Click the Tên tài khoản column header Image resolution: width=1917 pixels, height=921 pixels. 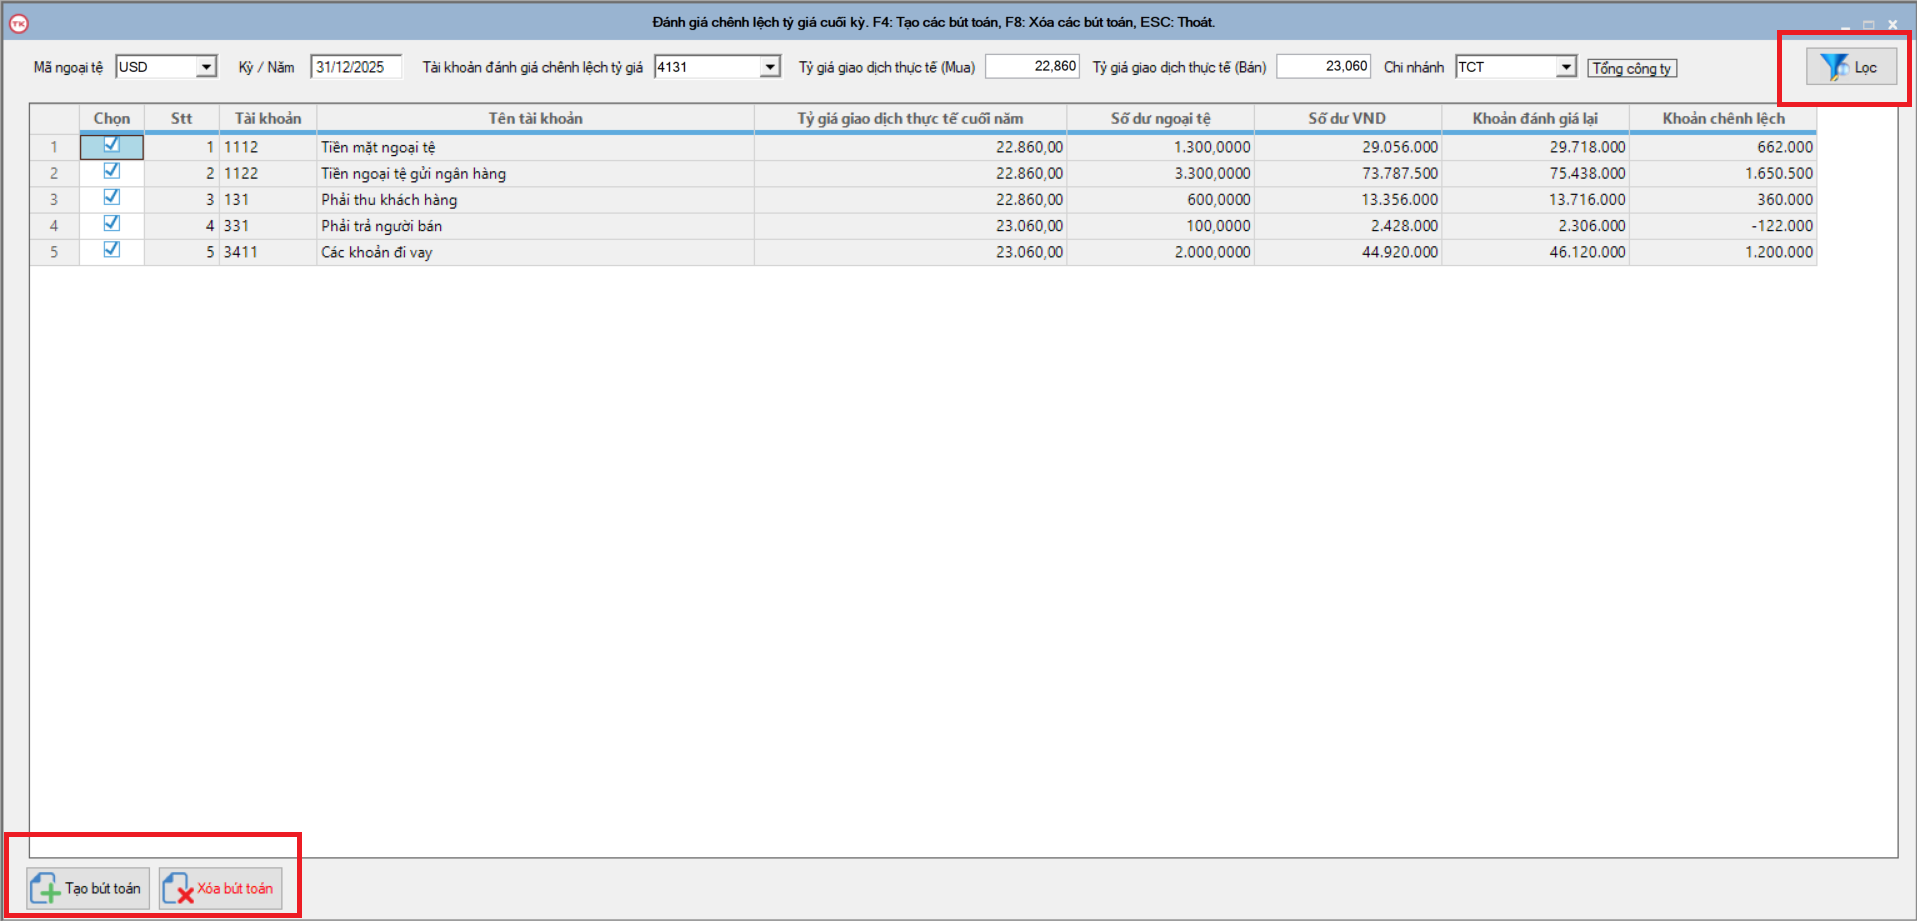pos(535,118)
